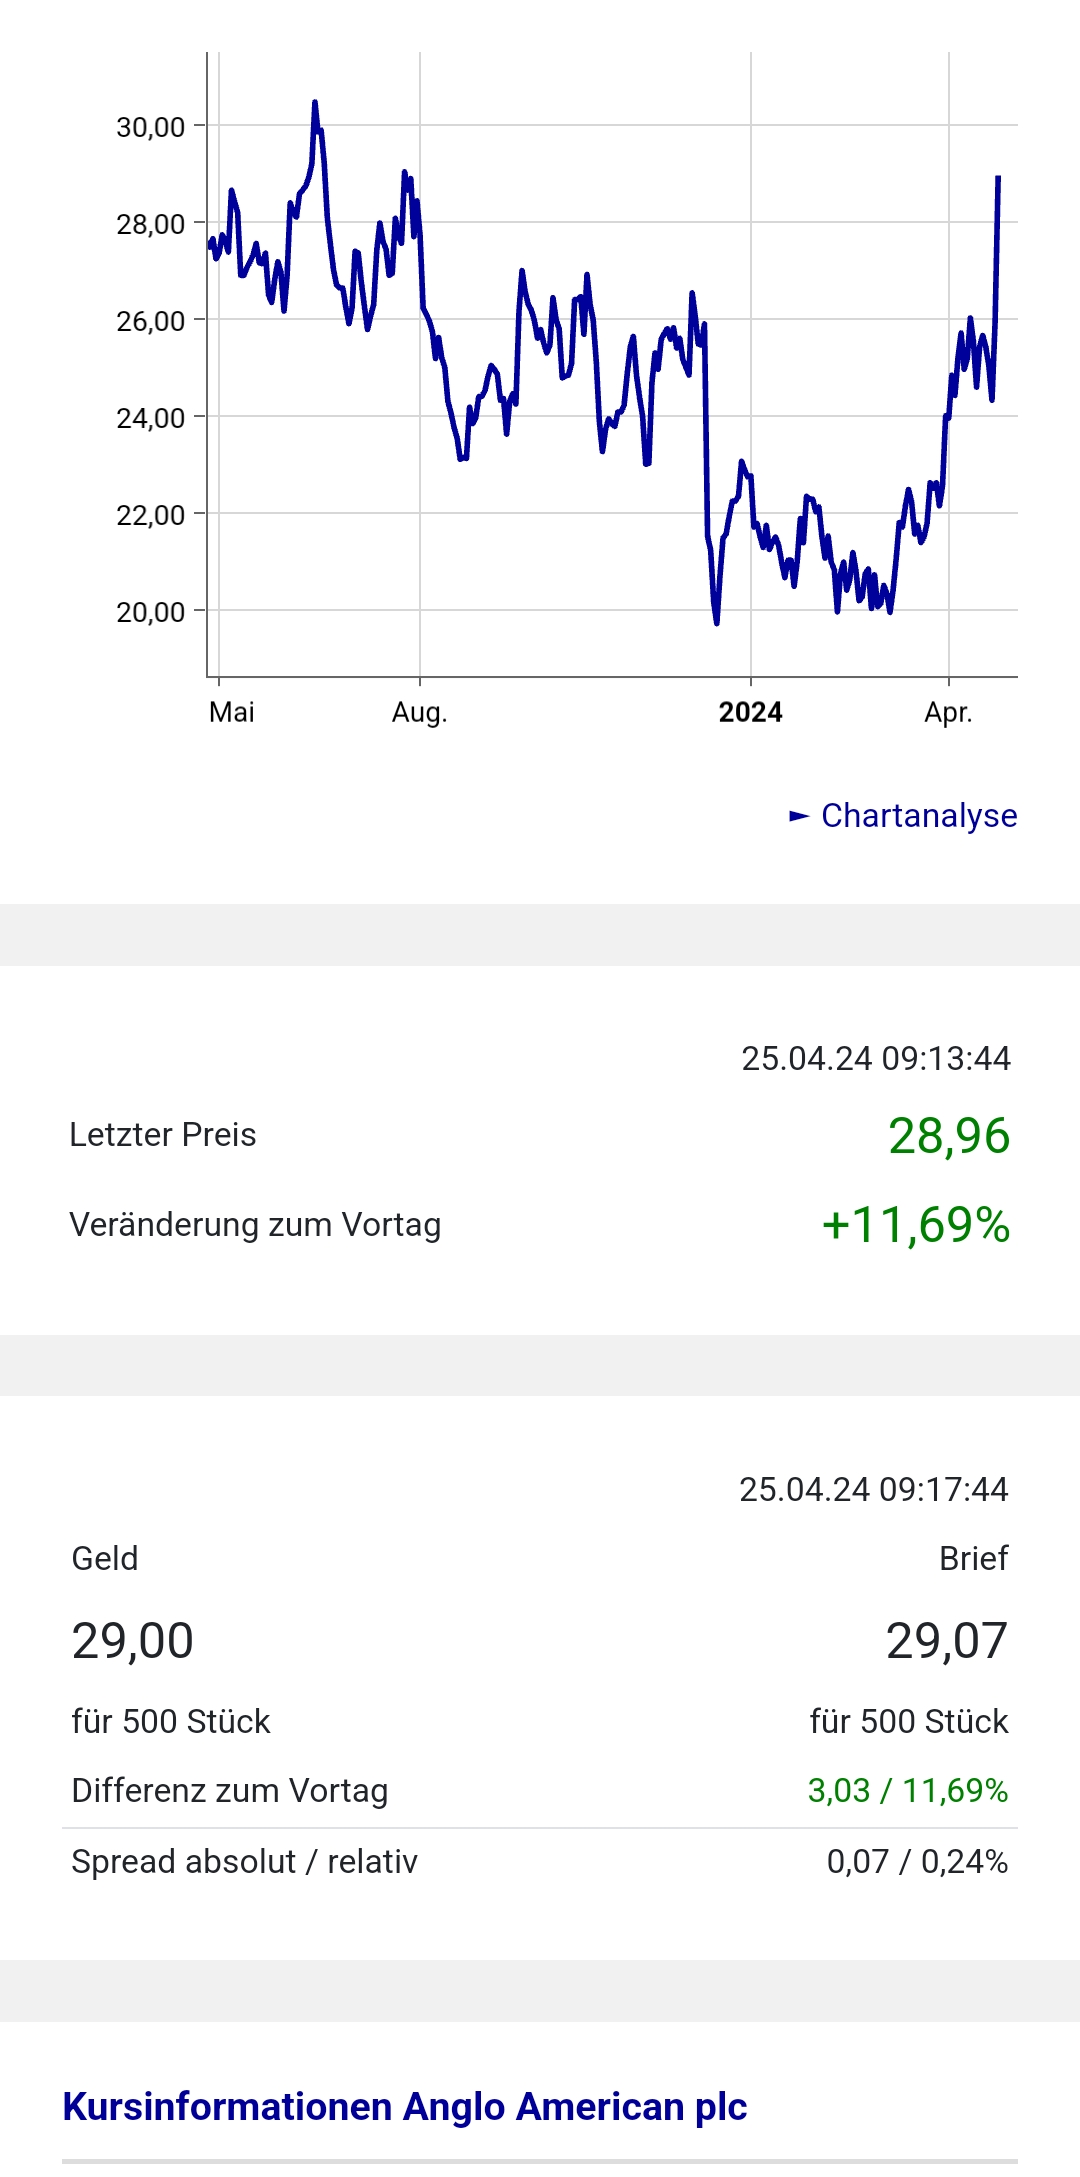The width and height of the screenshot is (1080, 2177).
Task: Click the 20,00 price axis label
Action: coord(151,612)
